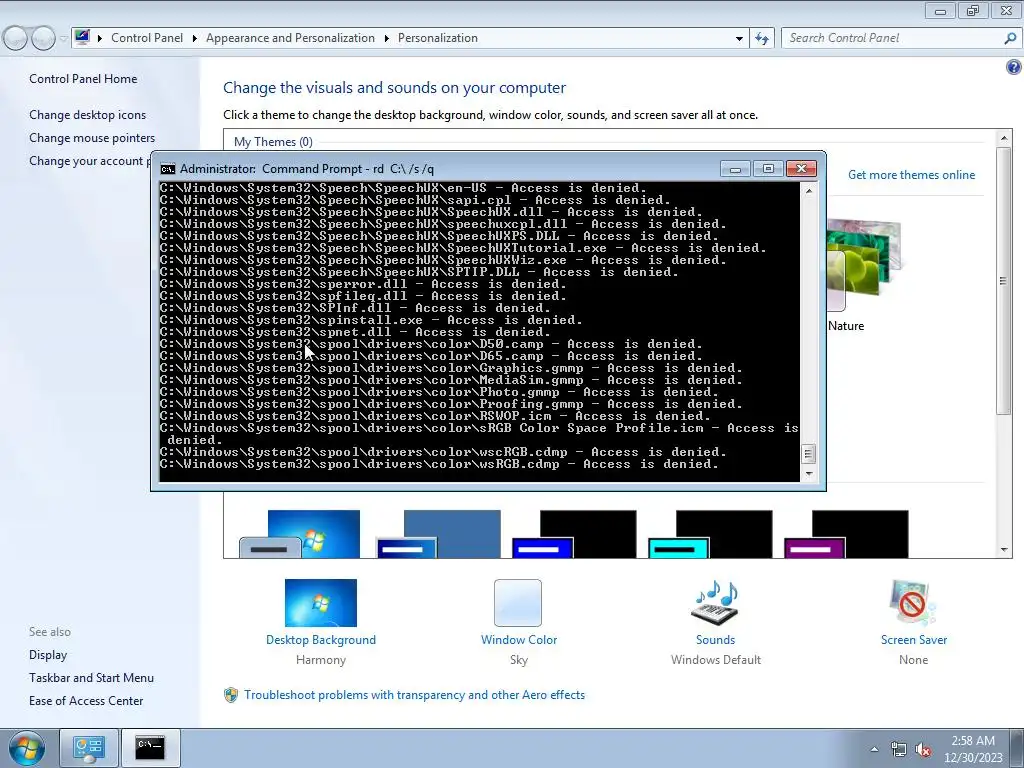
Task: Open Taskbar and Start Menu link
Action: pyautogui.click(x=91, y=678)
